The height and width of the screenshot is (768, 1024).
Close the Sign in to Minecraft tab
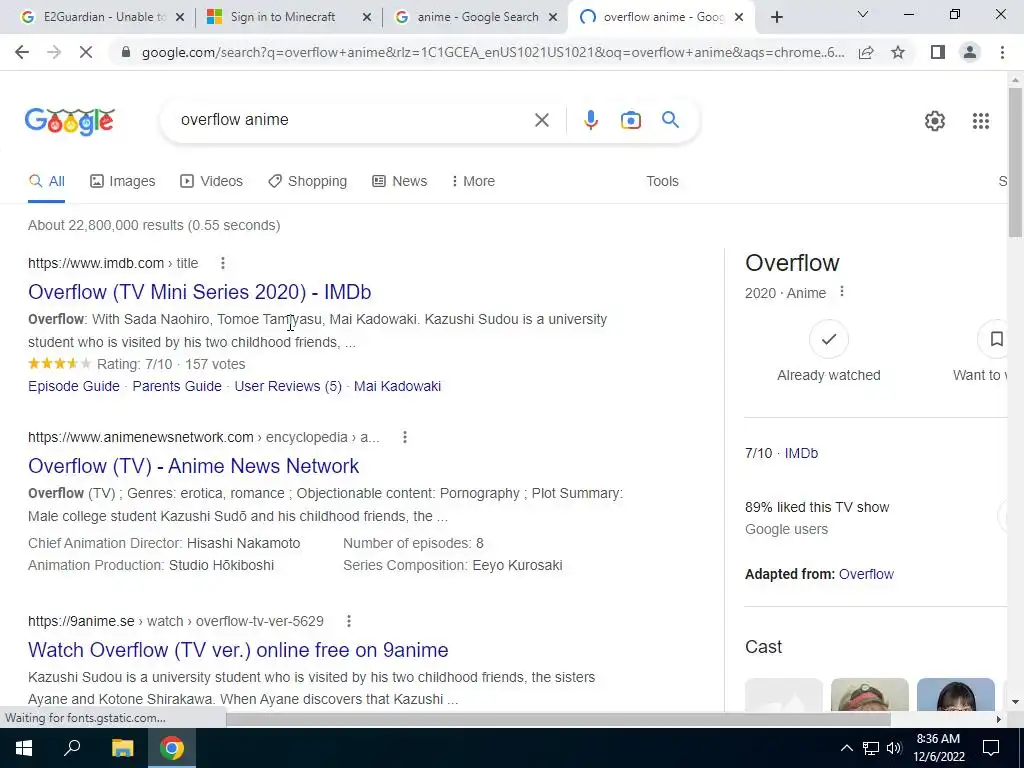pyautogui.click(x=366, y=17)
